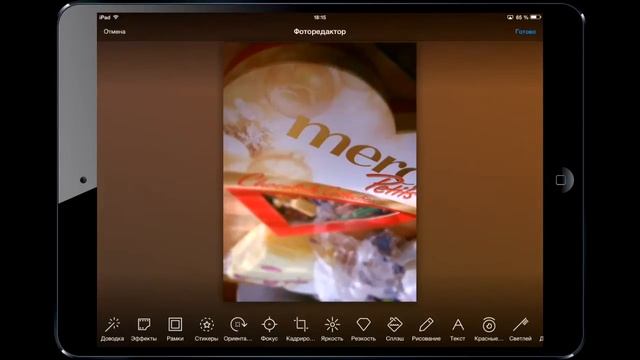Tap the AirPlay icon in status bar
This screenshot has width=640, height=360.
[510, 17]
